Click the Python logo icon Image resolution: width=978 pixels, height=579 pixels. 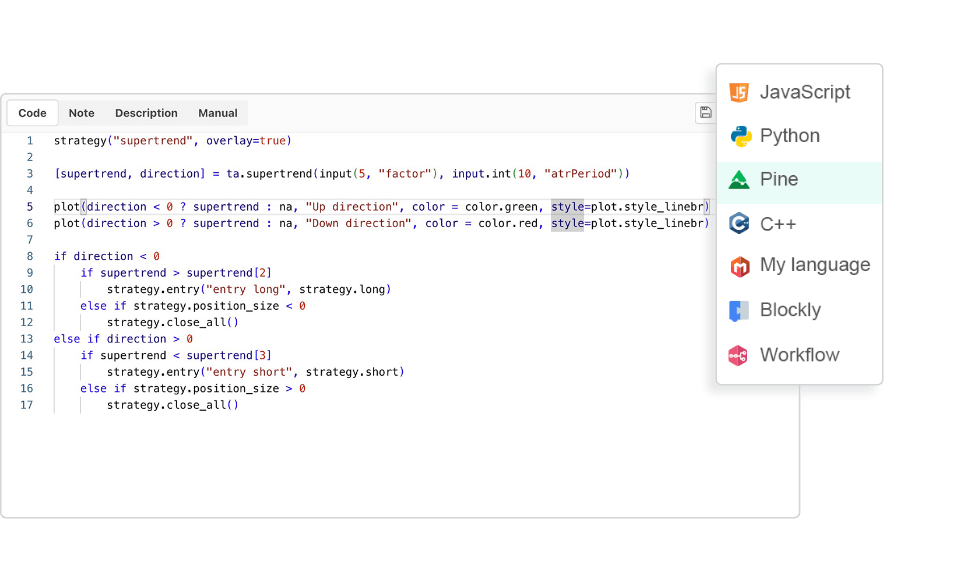741,136
